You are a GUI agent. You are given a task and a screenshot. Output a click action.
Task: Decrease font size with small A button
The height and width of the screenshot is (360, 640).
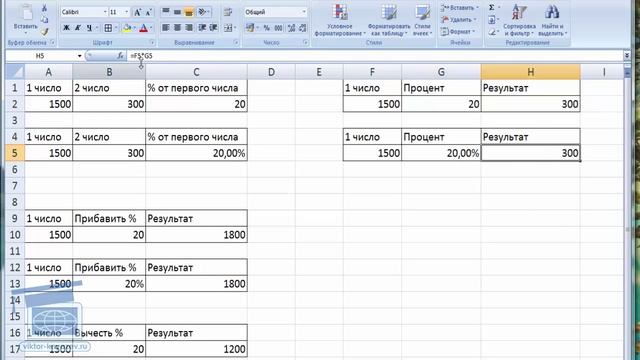click(149, 12)
